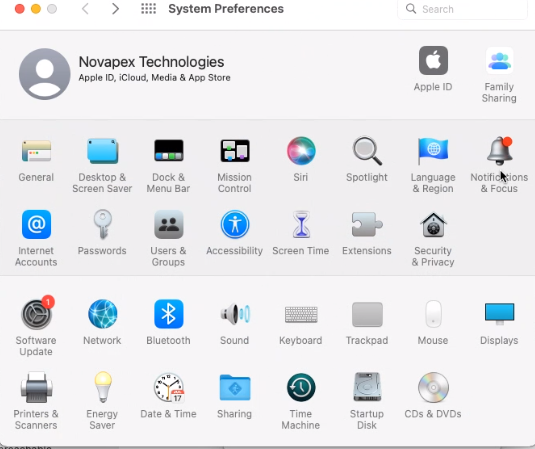Screen dimensions: 535x449
Task: Click the Search preferences field
Action: click(462, 9)
